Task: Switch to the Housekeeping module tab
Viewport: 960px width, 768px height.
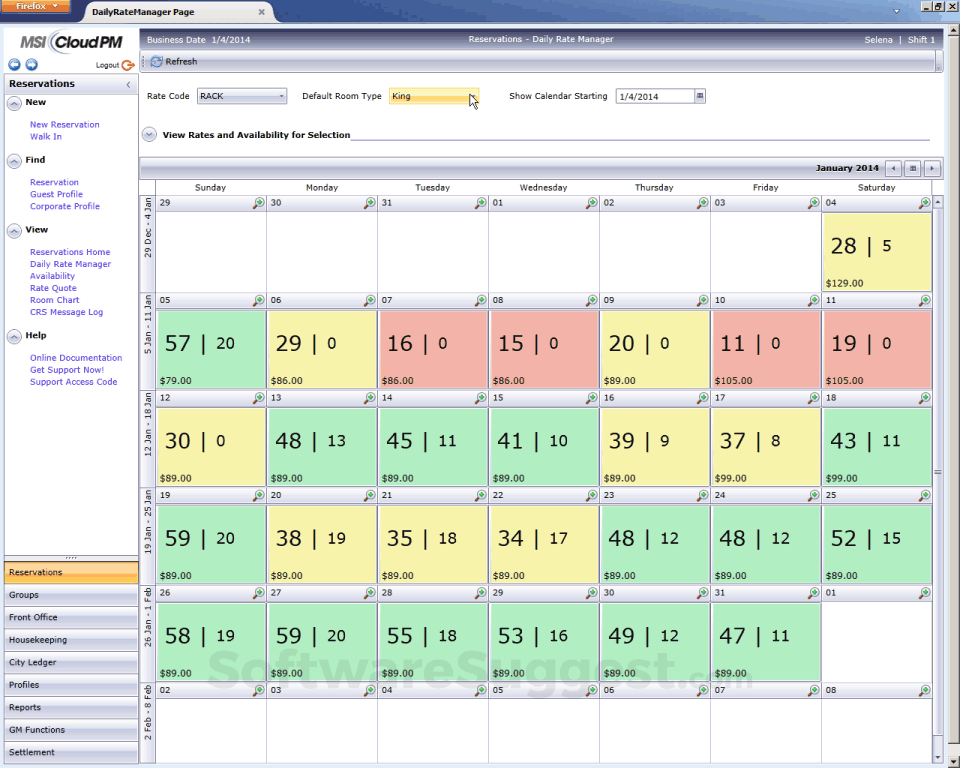Action: click(71, 640)
